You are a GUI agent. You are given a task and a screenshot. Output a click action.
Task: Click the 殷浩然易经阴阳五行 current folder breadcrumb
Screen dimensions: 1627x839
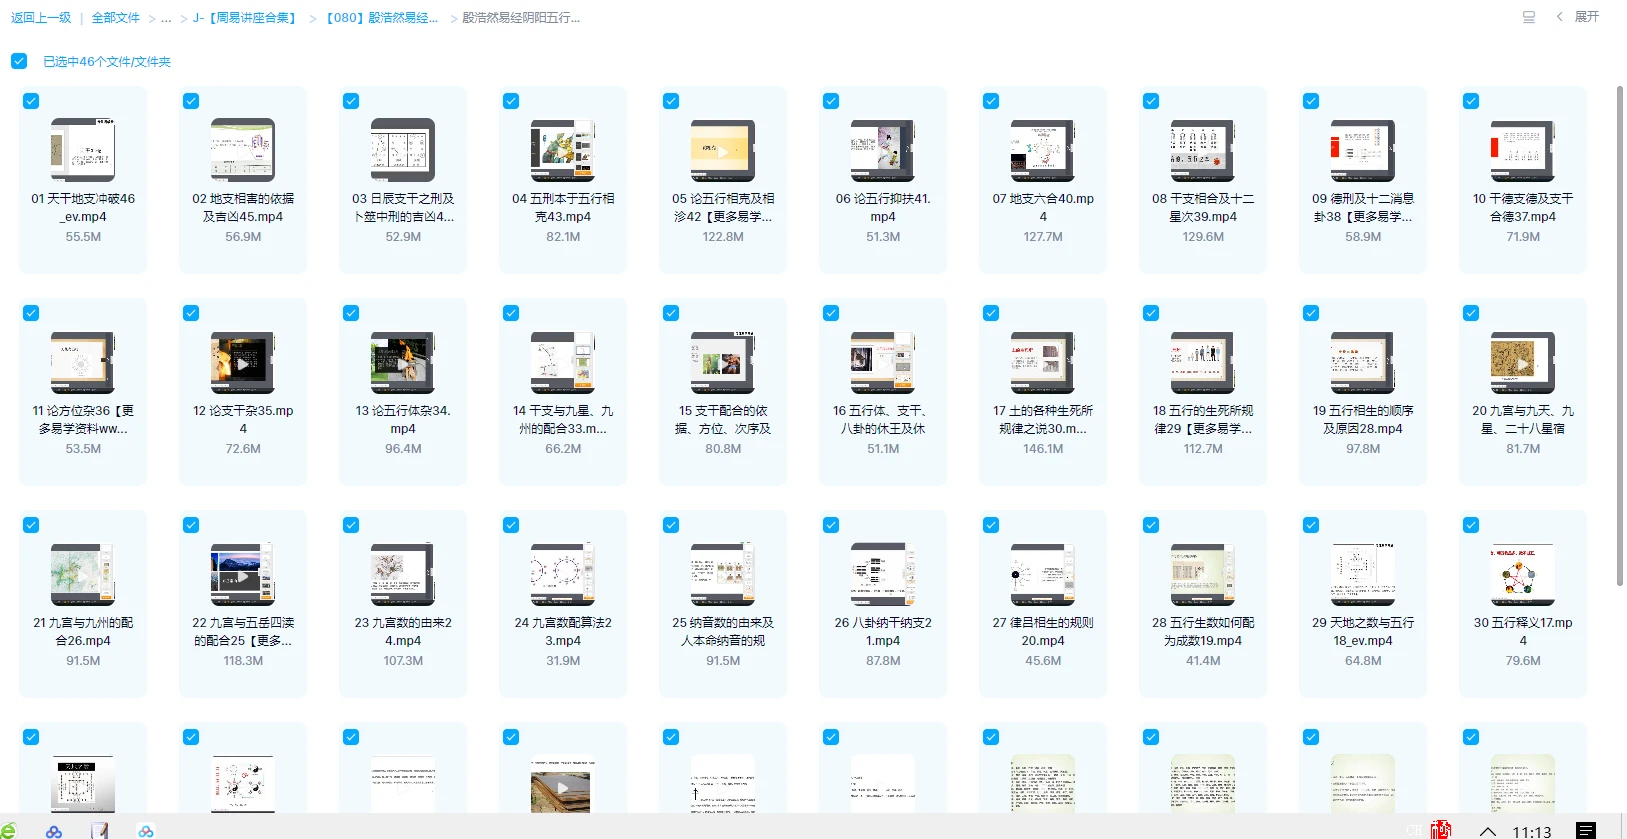click(521, 18)
